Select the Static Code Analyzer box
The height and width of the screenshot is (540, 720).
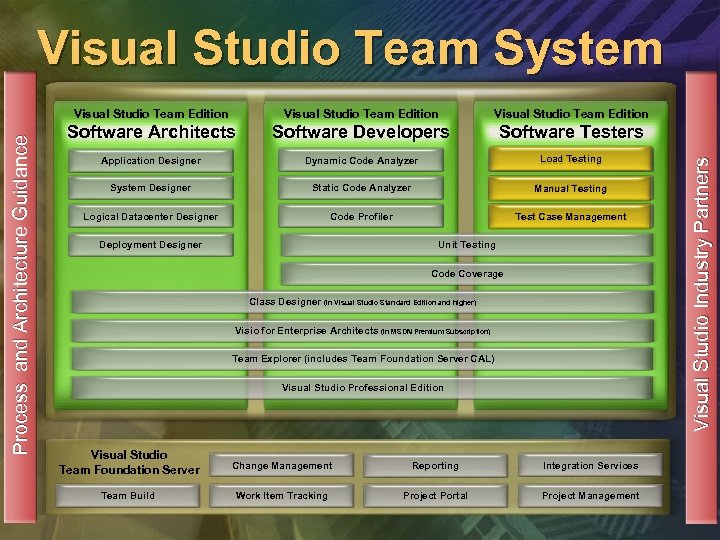(361, 188)
